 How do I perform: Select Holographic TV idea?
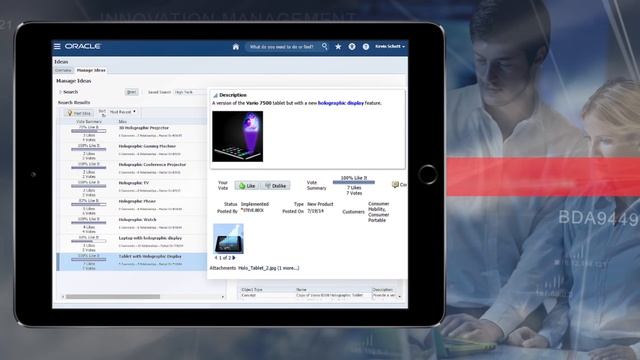pyautogui.click(x=133, y=183)
